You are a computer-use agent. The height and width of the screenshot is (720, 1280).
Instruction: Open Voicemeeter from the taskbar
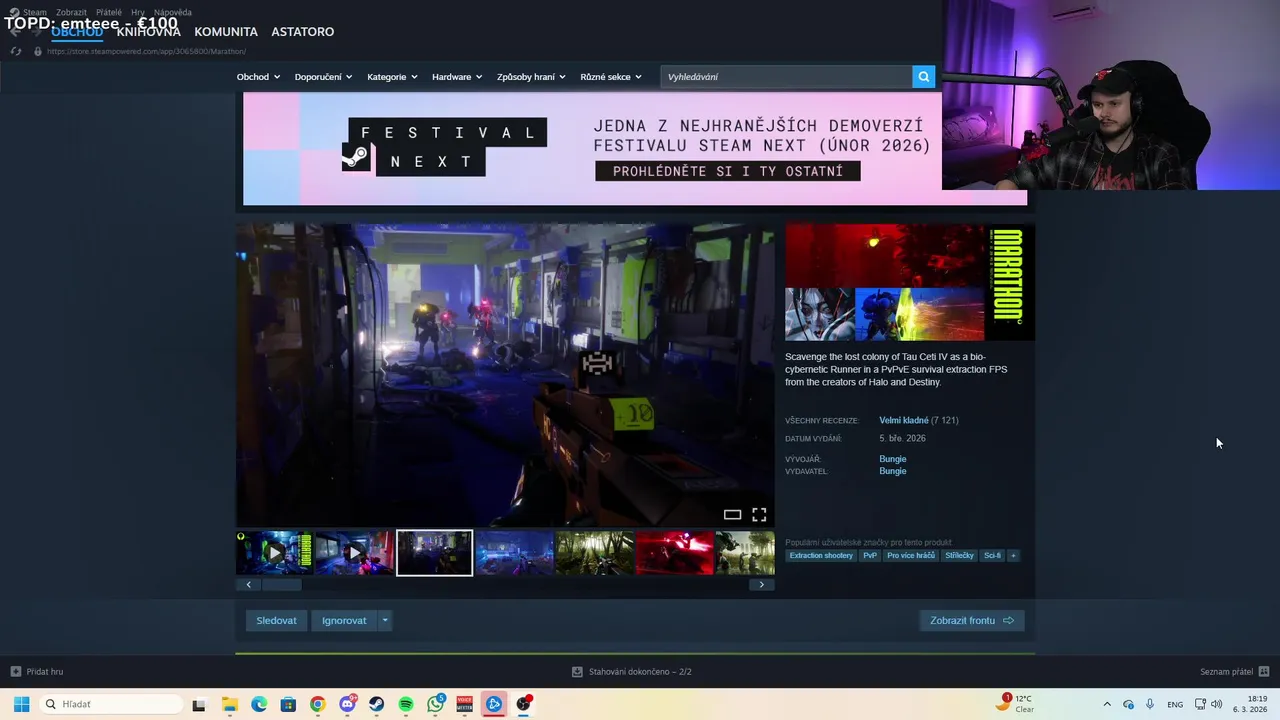464,704
